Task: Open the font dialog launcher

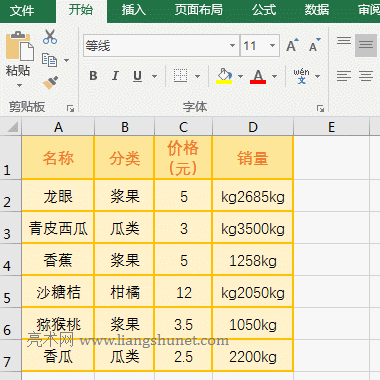Action: (320, 108)
